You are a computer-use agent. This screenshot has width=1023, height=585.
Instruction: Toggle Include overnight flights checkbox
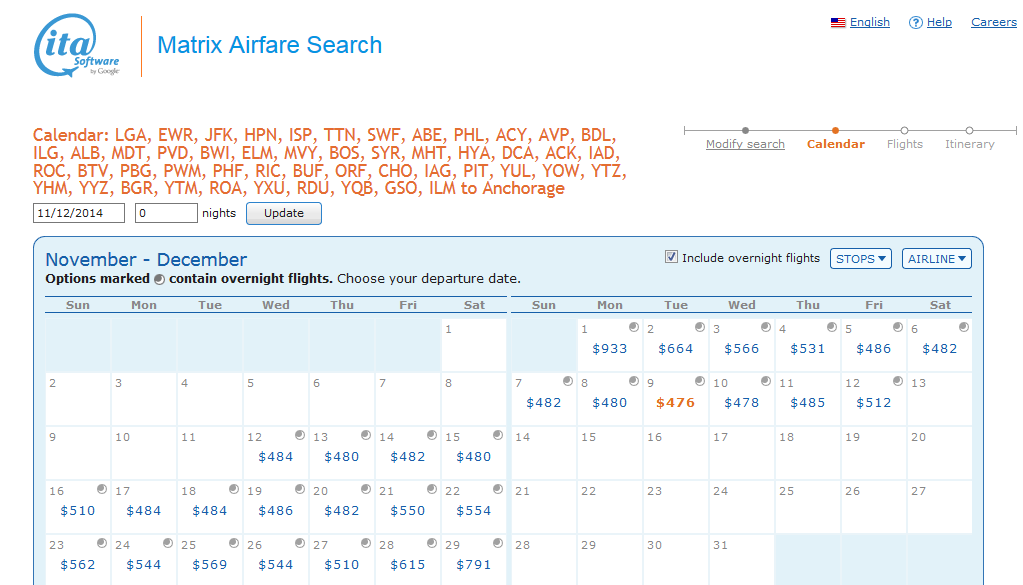(671, 257)
